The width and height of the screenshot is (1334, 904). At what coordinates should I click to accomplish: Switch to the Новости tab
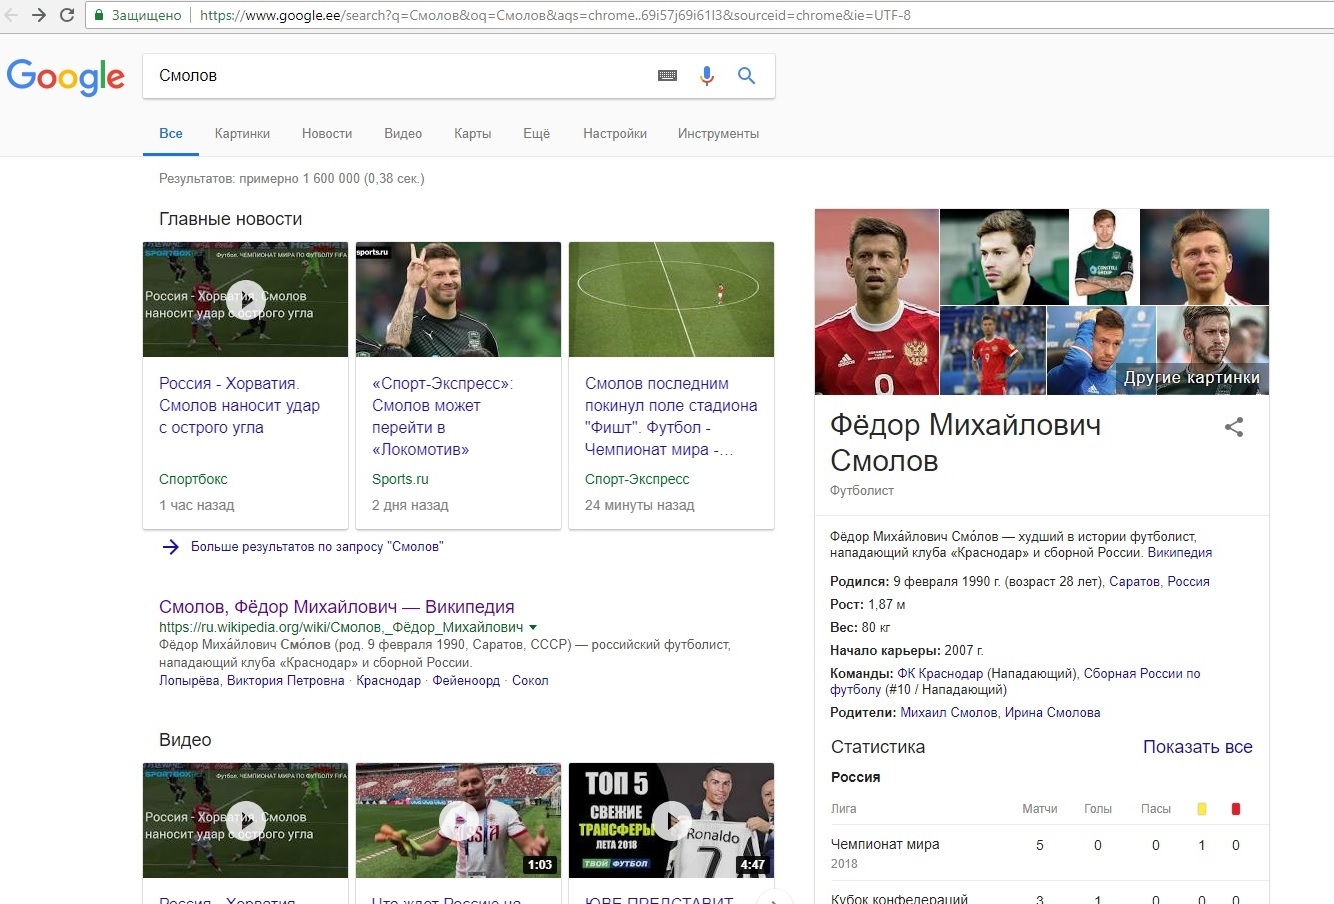[x=327, y=133]
